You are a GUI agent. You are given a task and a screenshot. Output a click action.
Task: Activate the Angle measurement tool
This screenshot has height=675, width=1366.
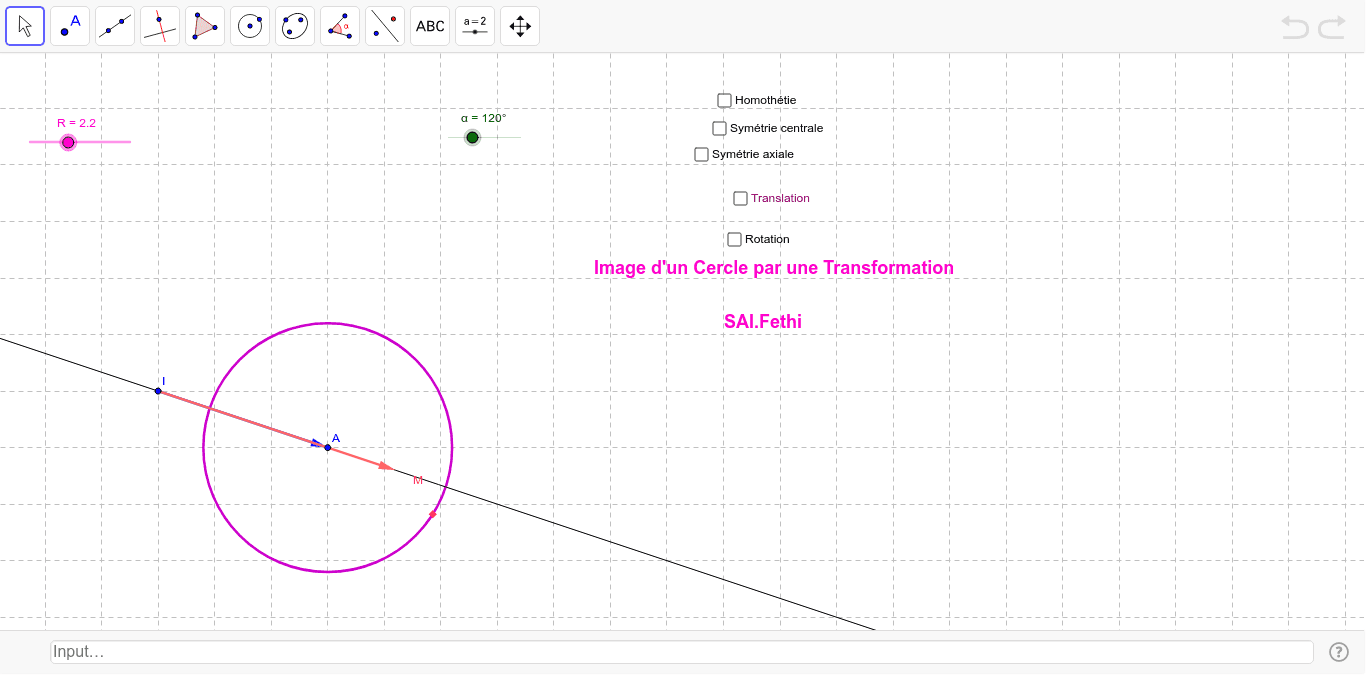click(x=339, y=25)
